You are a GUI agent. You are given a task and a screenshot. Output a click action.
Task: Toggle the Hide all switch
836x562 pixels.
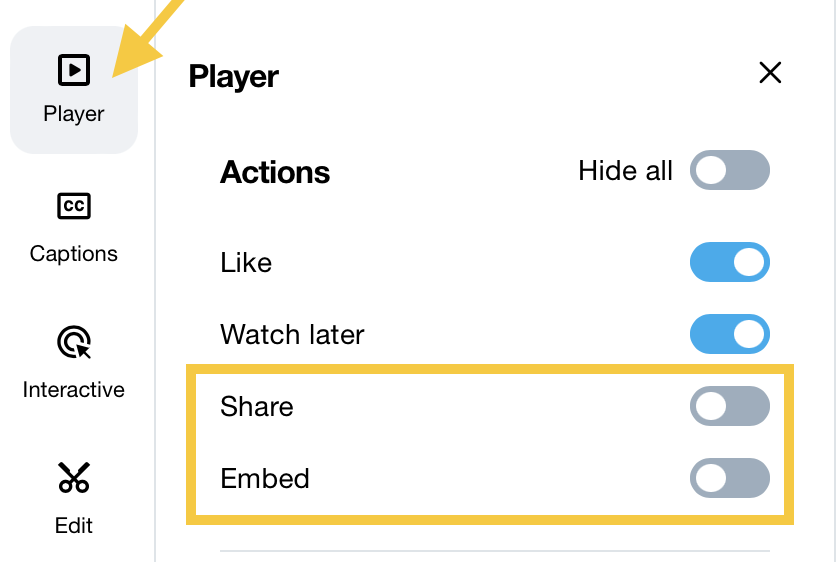click(x=729, y=170)
